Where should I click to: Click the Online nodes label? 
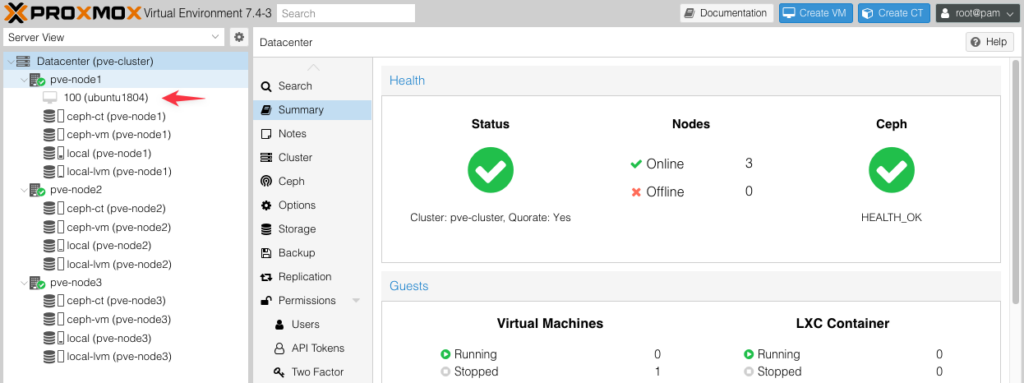click(665, 164)
